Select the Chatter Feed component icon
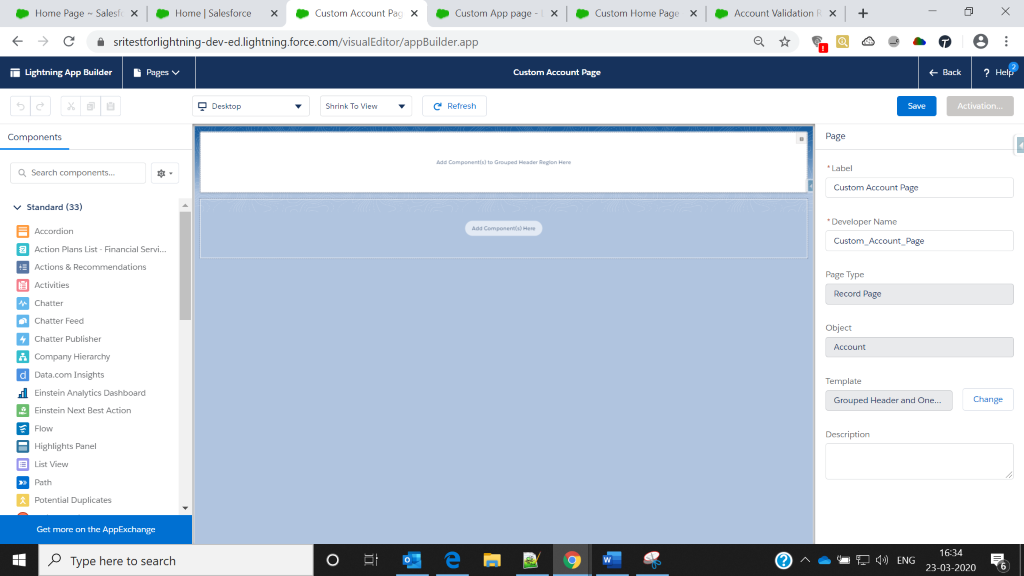 [x=23, y=321]
